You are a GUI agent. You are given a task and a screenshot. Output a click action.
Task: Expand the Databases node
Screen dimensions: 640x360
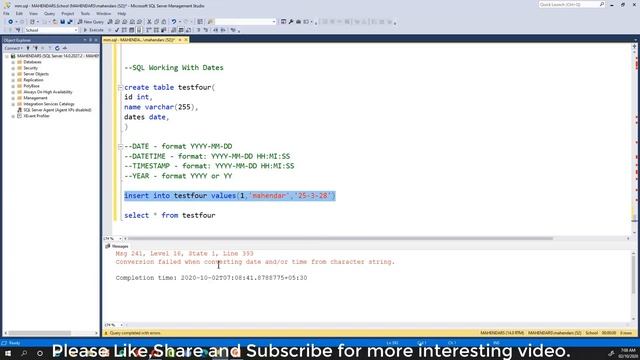pos(13,62)
